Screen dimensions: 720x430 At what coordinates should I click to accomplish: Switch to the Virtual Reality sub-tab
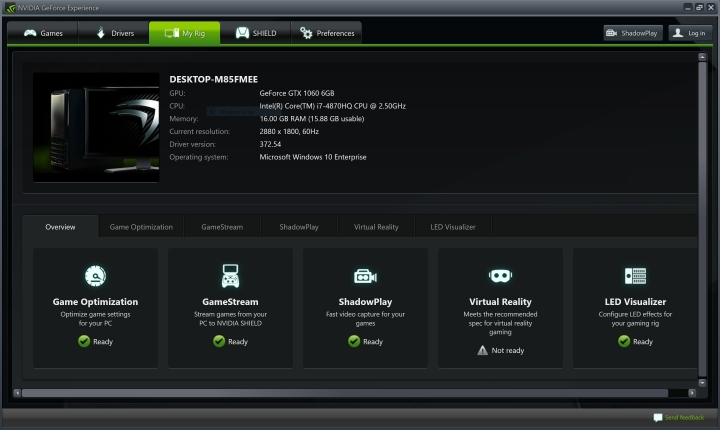pos(376,227)
